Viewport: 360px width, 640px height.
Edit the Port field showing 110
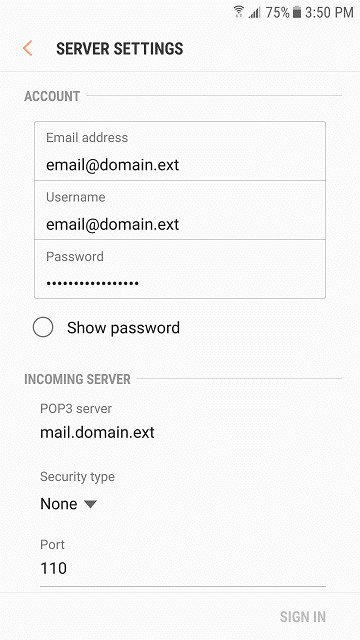pos(183,562)
